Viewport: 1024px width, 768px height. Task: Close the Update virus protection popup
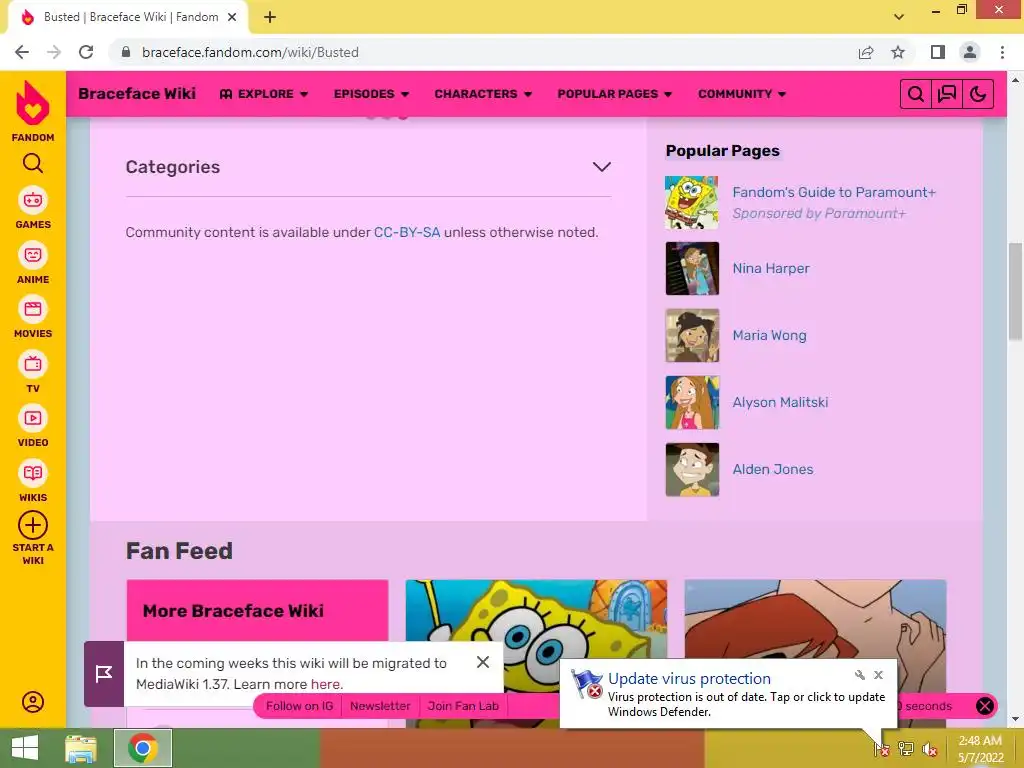click(x=878, y=675)
